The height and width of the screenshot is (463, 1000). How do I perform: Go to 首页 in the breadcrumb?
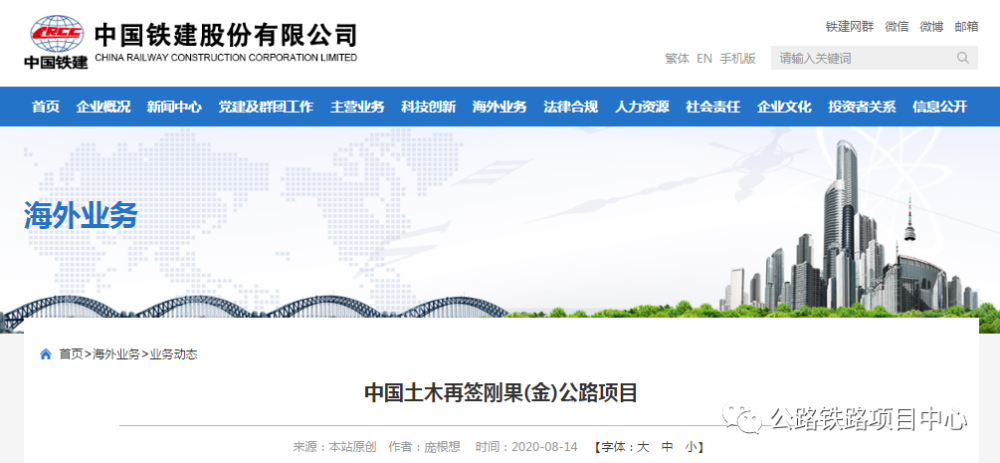[71, 354]
